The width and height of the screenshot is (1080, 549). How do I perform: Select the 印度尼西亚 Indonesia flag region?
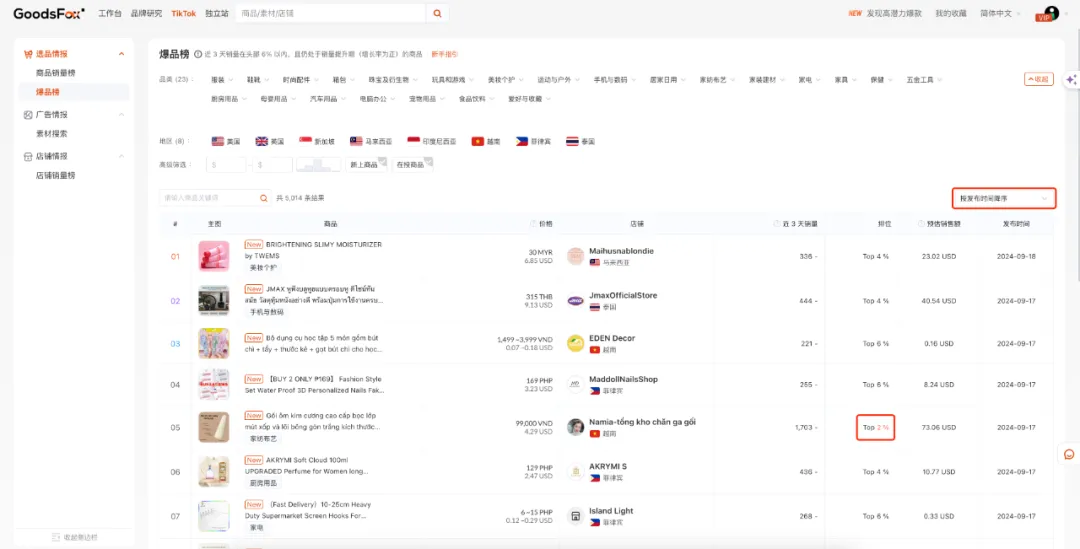(x=432, y=141)
